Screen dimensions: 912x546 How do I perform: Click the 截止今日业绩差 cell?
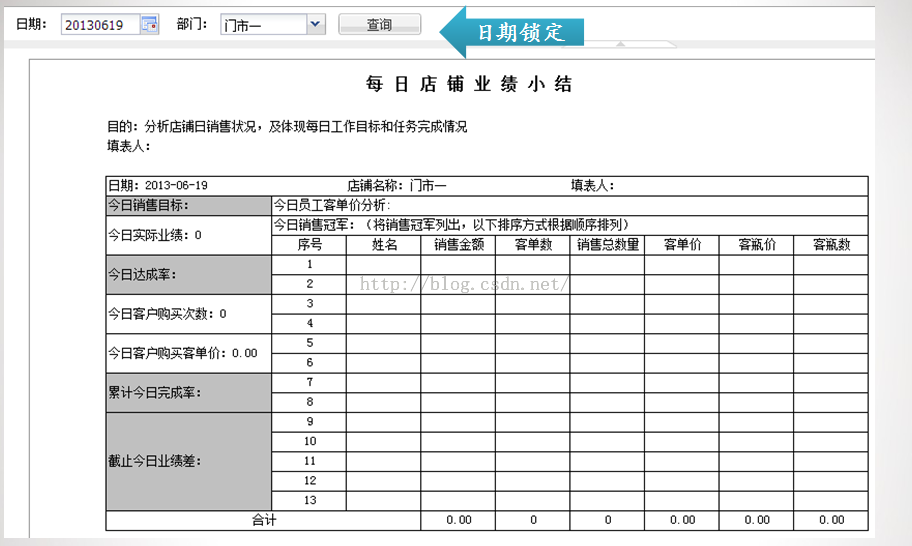(x=188, y=461)
